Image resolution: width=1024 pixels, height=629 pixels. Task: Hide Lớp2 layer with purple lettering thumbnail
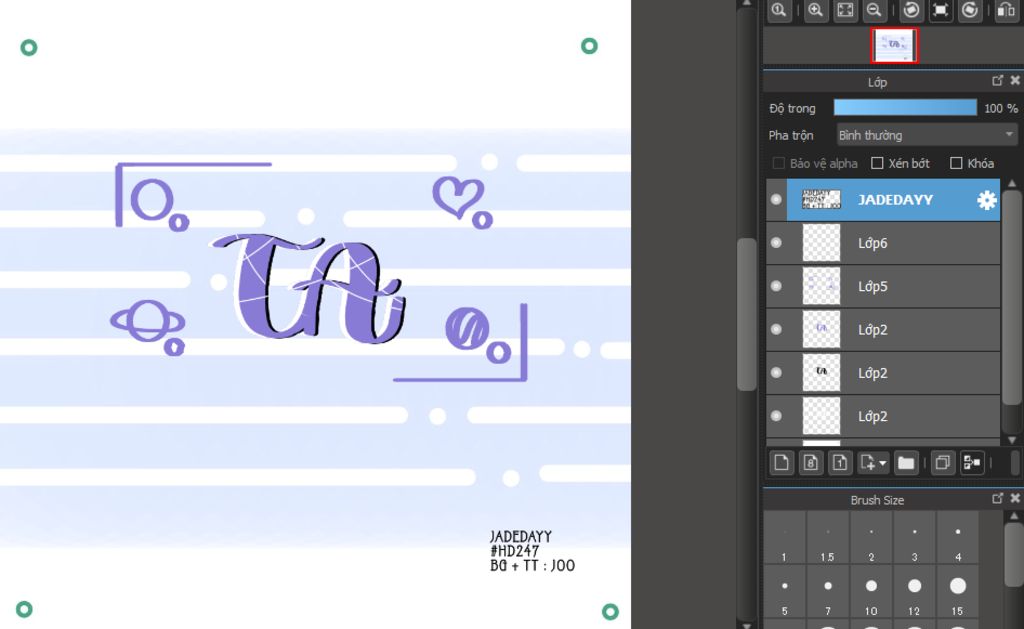point(776,329)
